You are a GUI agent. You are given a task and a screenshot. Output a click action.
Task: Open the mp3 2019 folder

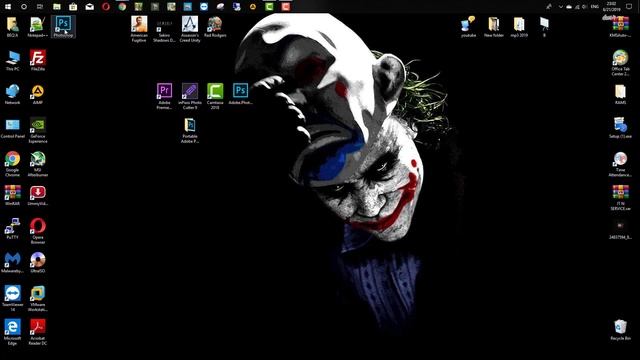519,27
